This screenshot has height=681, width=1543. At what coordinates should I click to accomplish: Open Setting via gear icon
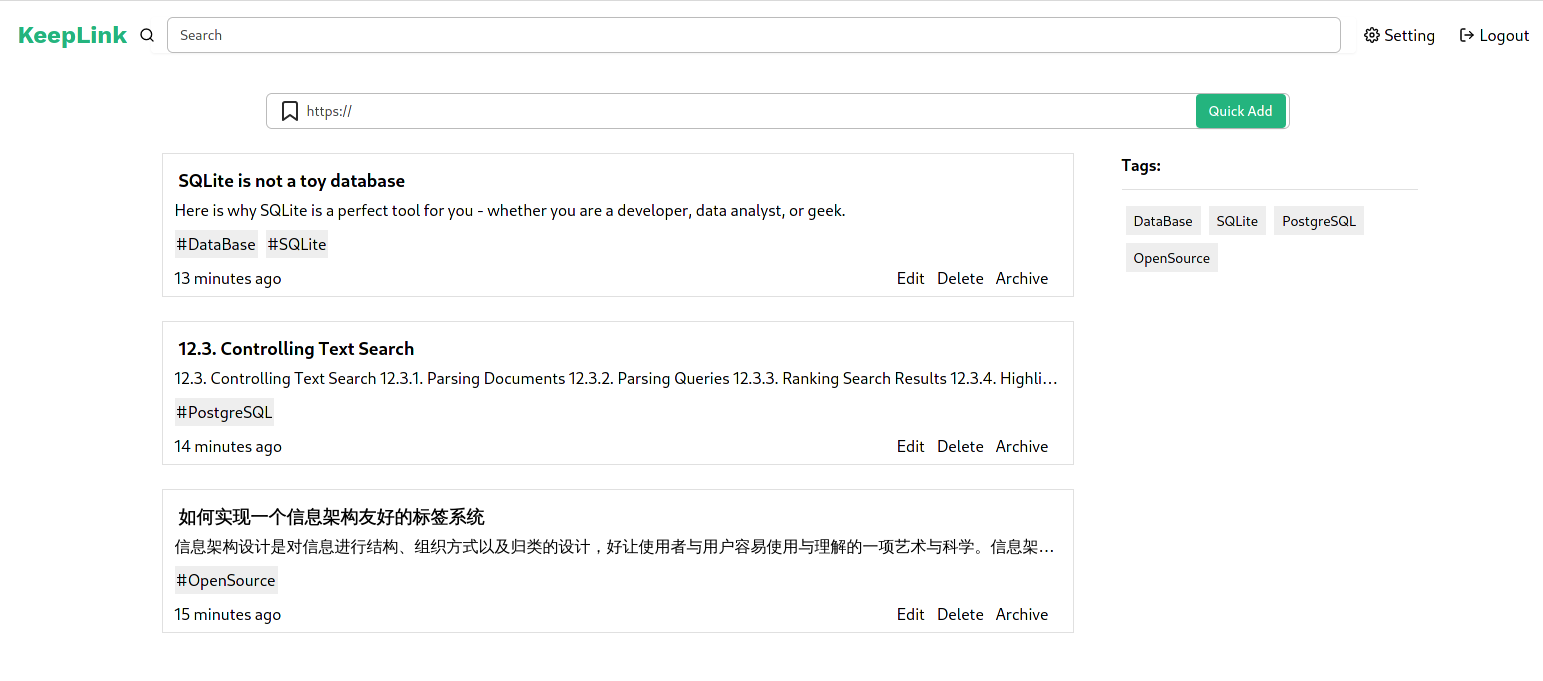(x=1399, y=35)
